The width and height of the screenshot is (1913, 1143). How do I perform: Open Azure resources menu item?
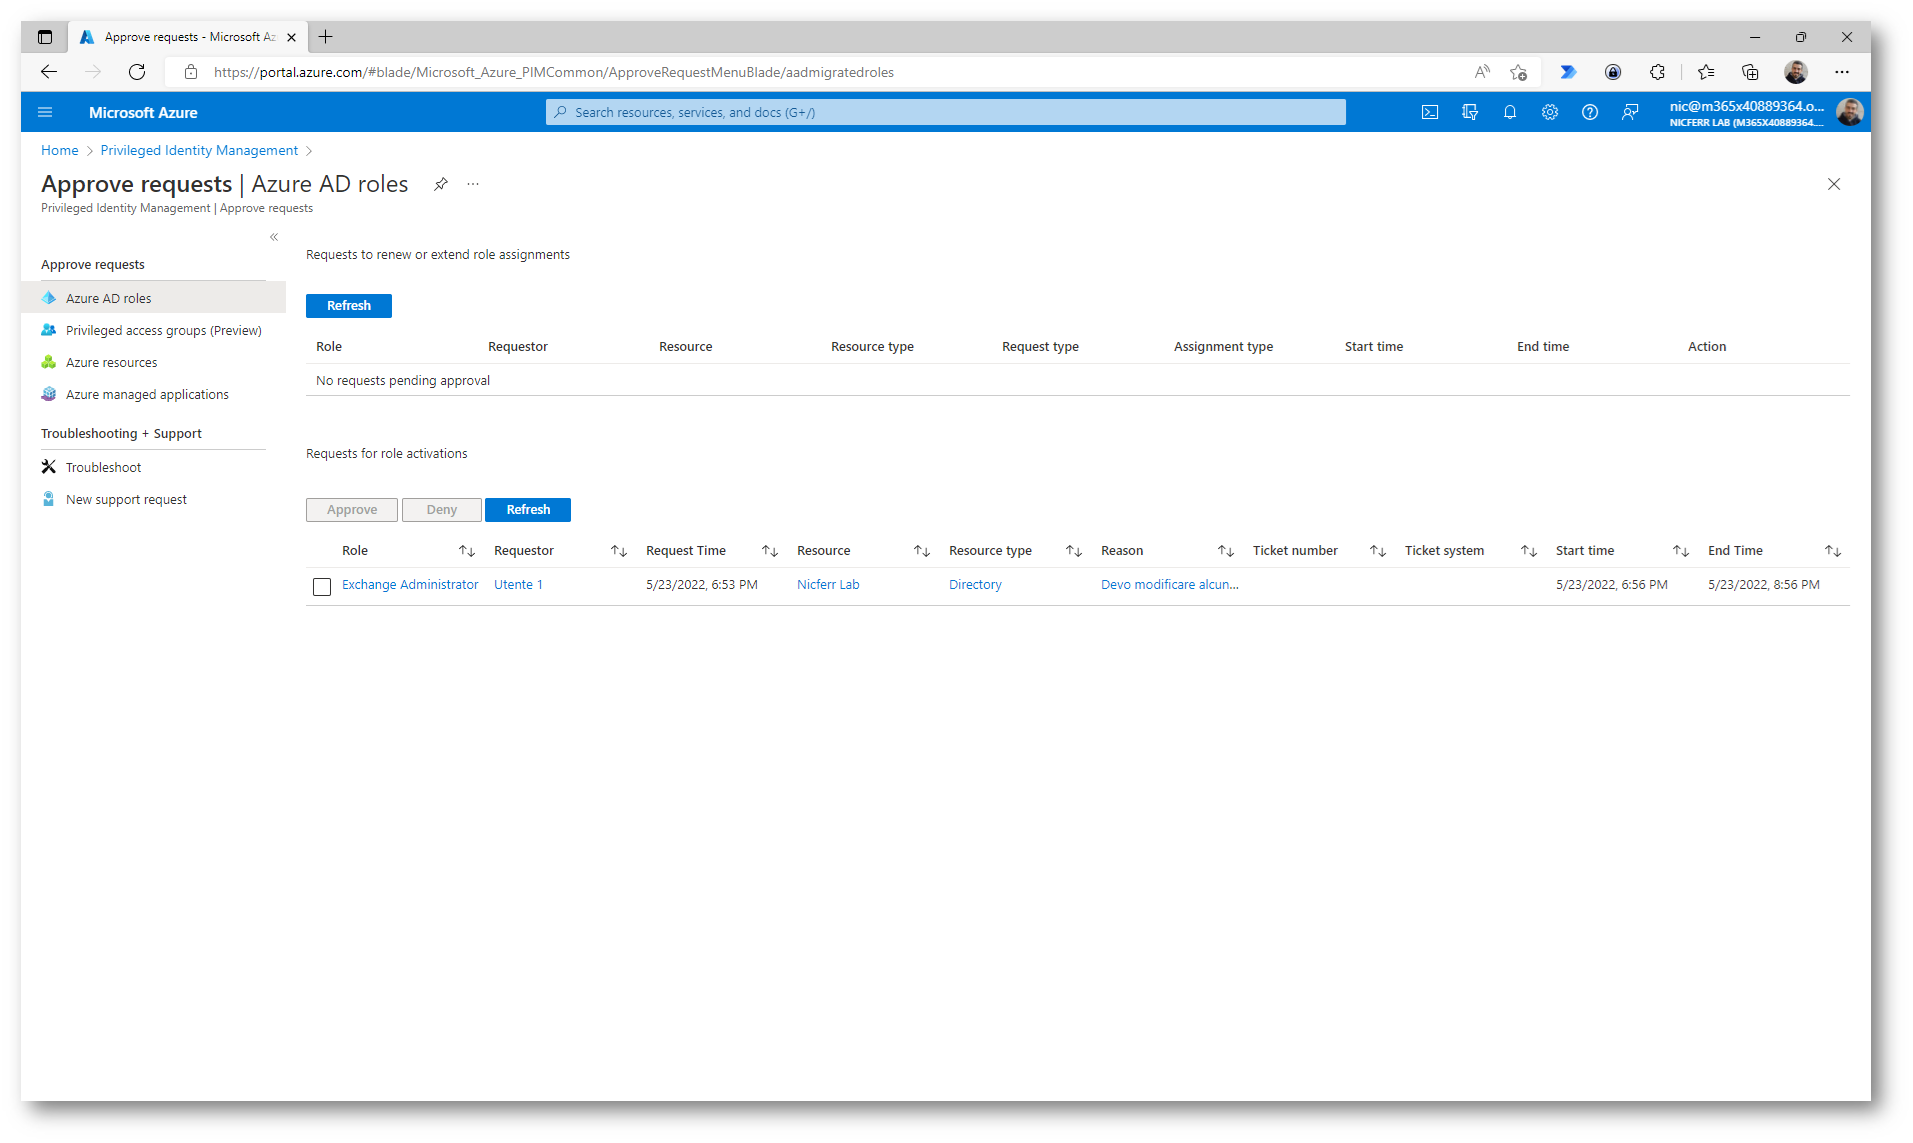153,362
